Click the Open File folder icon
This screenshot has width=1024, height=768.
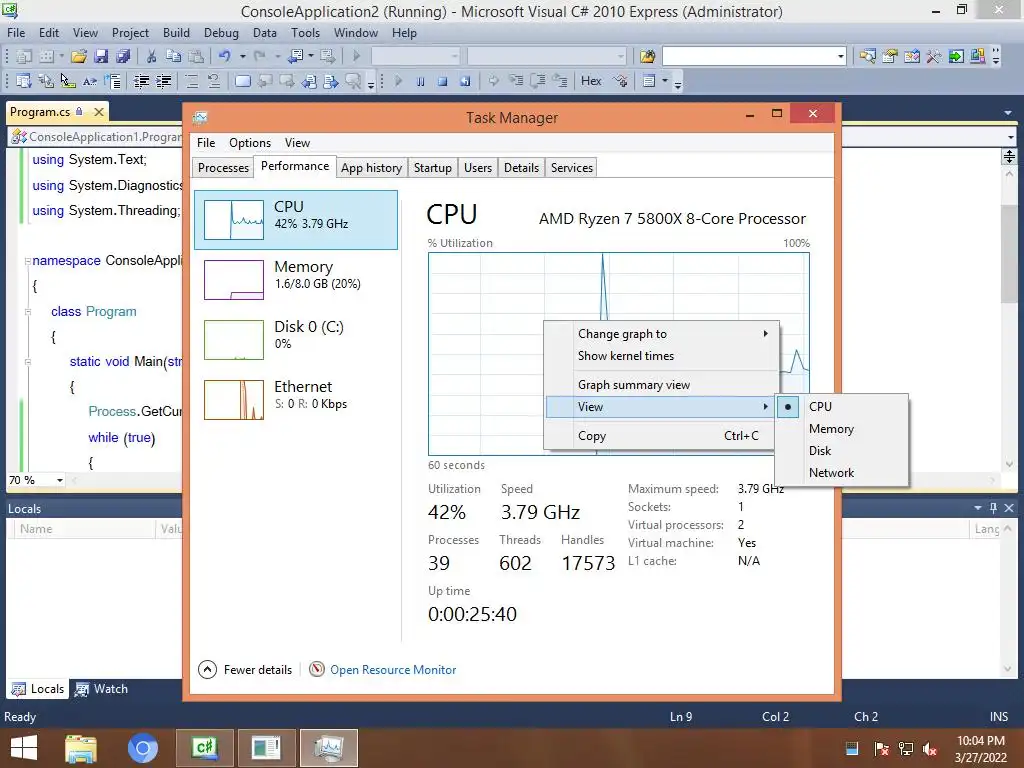[79, 56]
